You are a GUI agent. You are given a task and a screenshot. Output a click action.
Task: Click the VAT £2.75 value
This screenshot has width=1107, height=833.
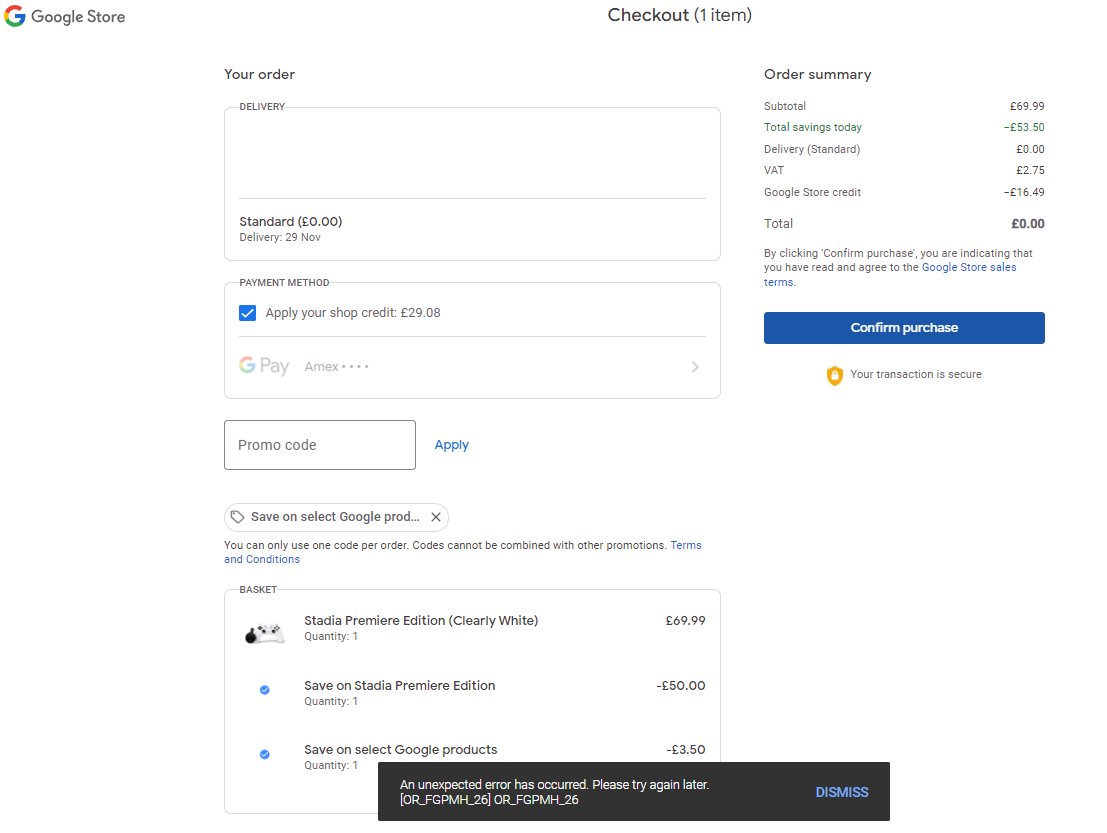[x=1030, y=170]
